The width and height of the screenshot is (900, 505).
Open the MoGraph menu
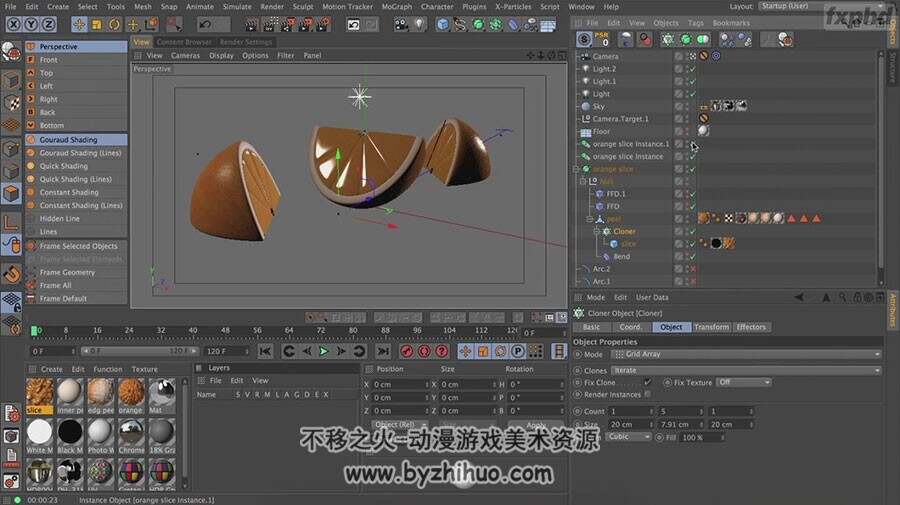(397, 7)
